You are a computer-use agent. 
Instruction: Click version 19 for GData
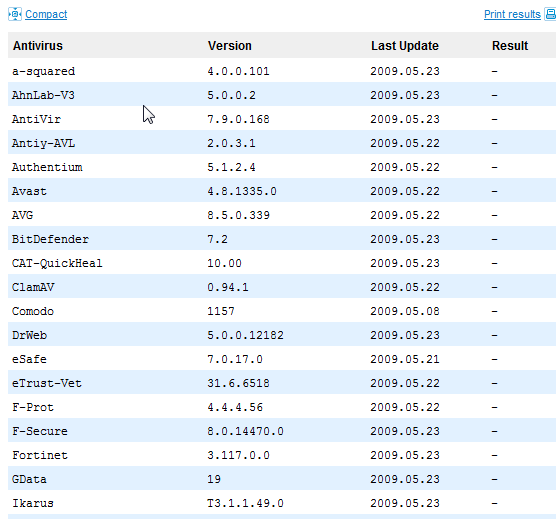click(x=214, y=479)
